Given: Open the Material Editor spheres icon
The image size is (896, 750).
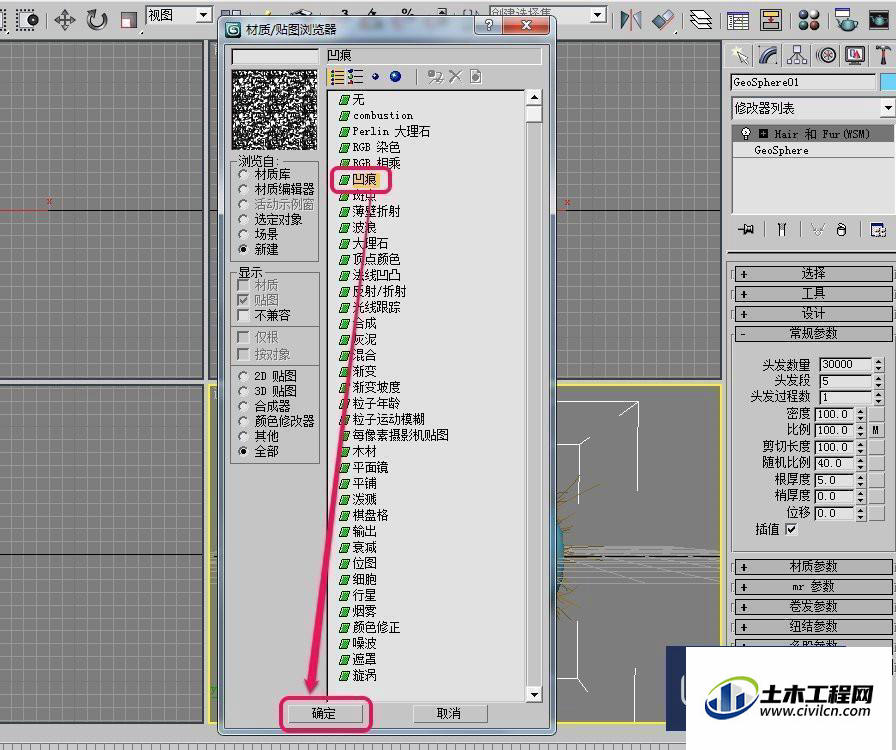Looking at the screenshot, I should (809, 20).
